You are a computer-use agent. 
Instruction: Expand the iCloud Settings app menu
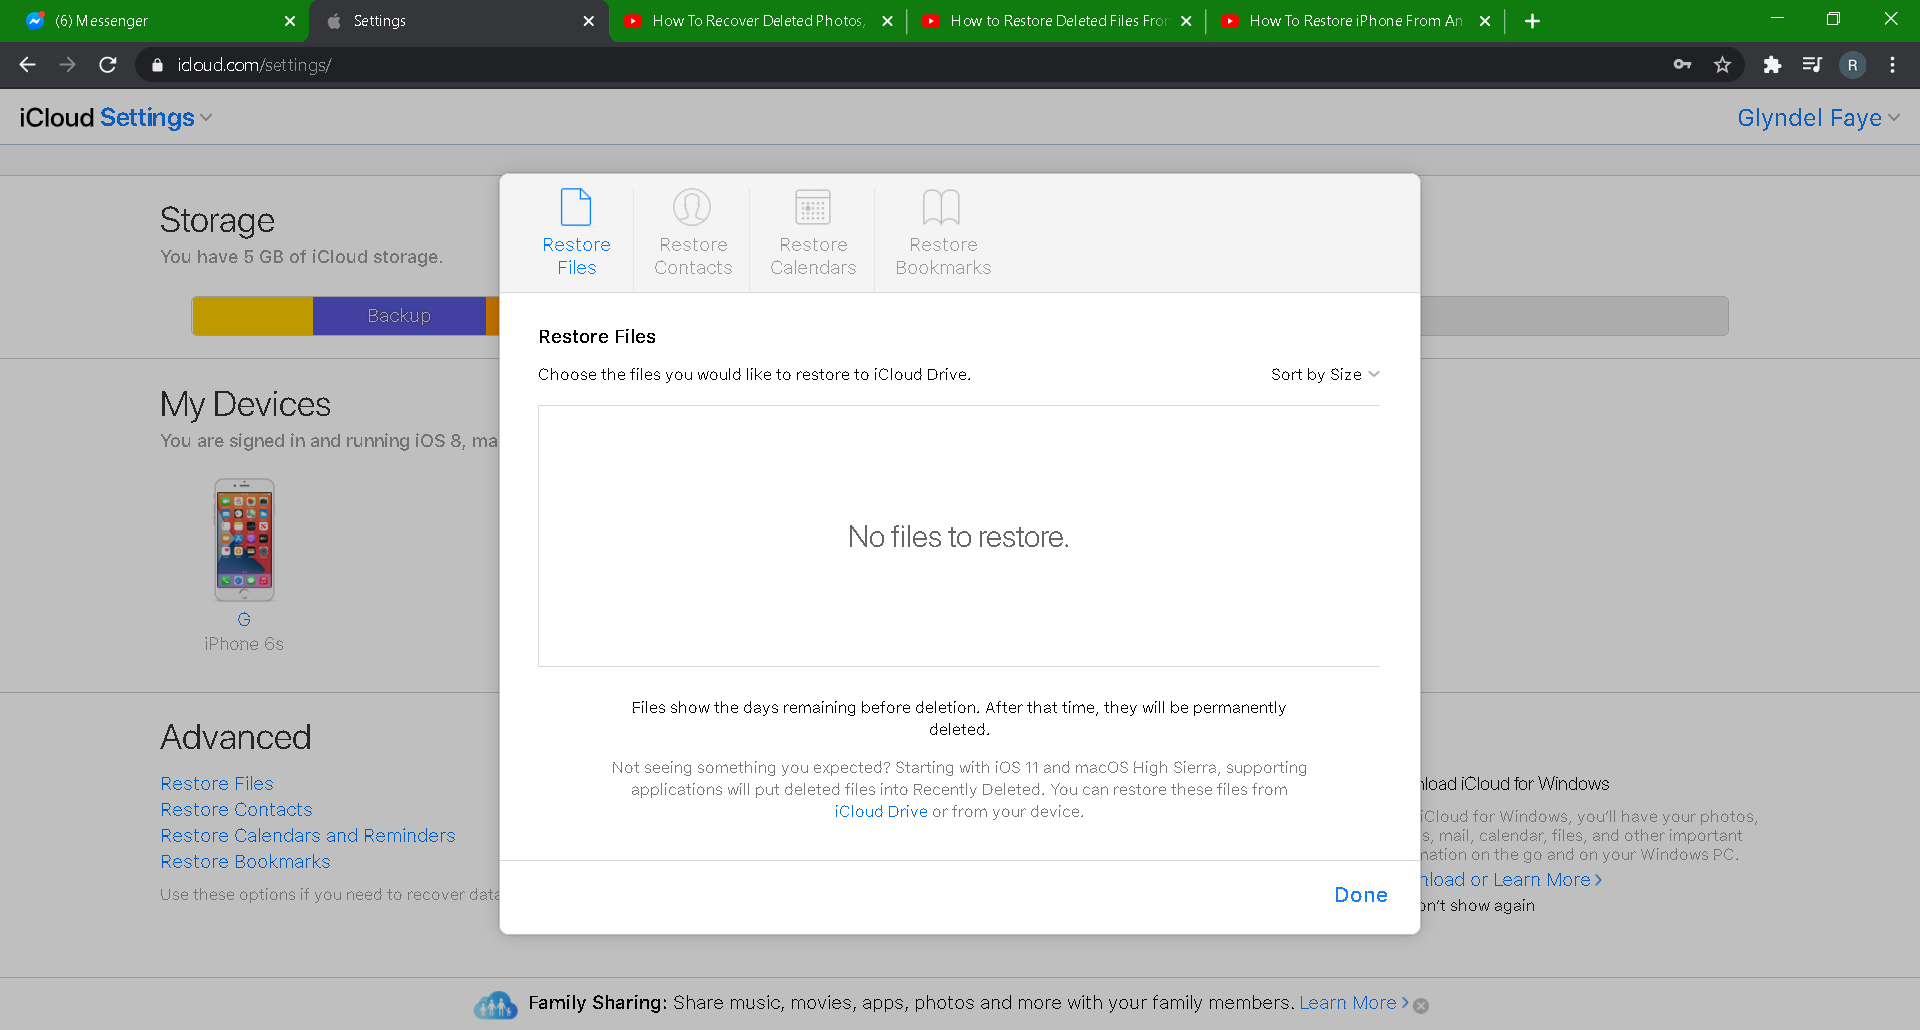tap(116, 117)
